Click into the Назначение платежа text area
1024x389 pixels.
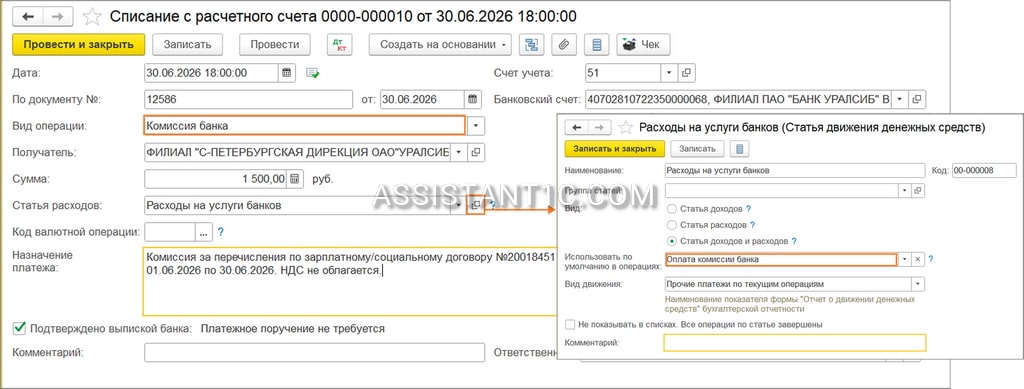349,282
